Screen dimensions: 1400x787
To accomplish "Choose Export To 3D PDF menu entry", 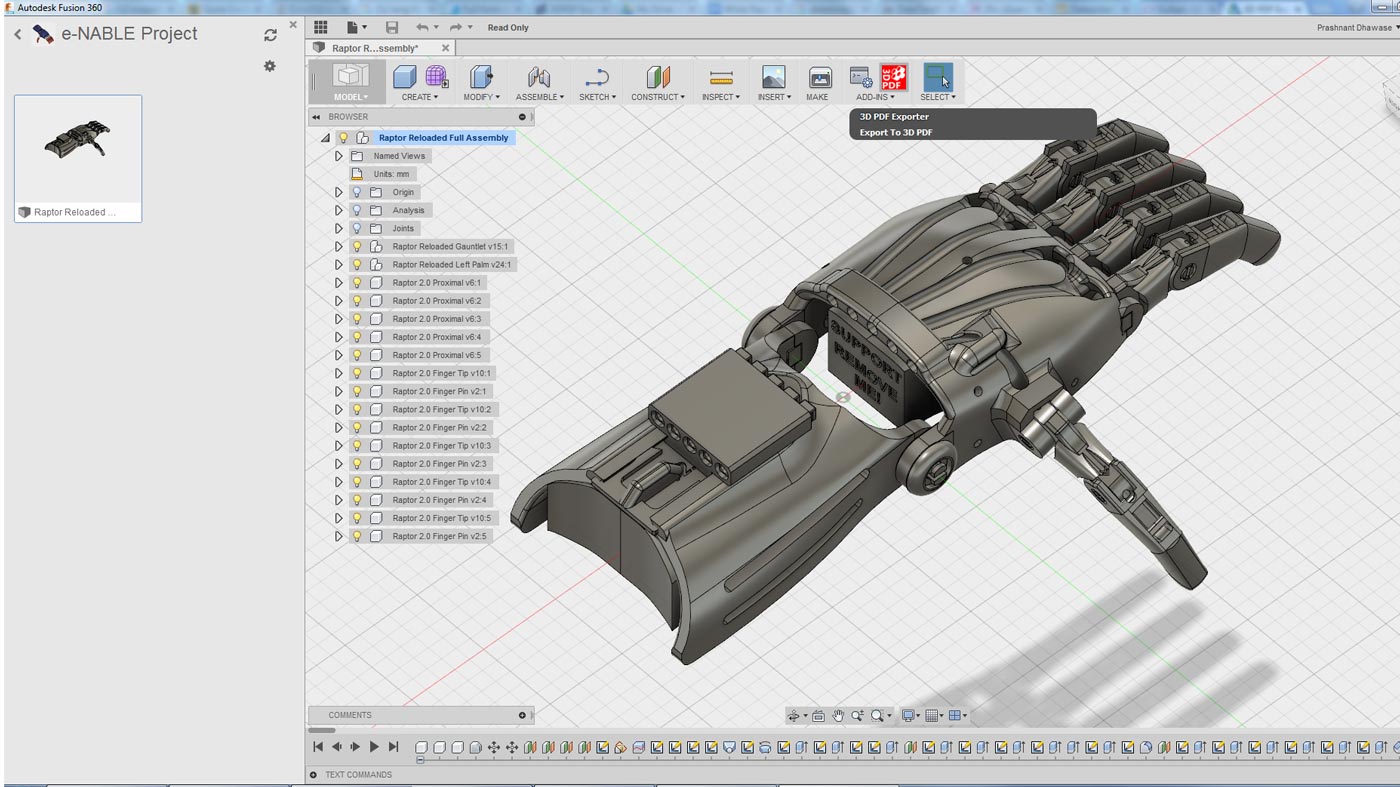I will [x=896, y=132].
